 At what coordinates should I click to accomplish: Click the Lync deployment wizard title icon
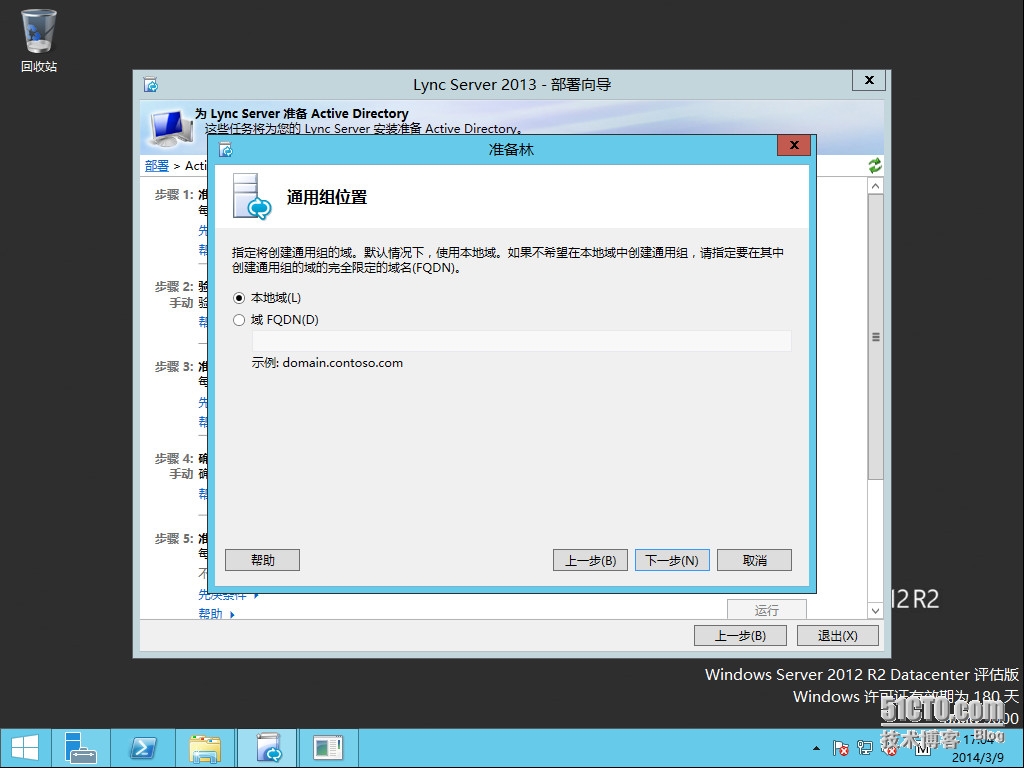coord(151,85)
